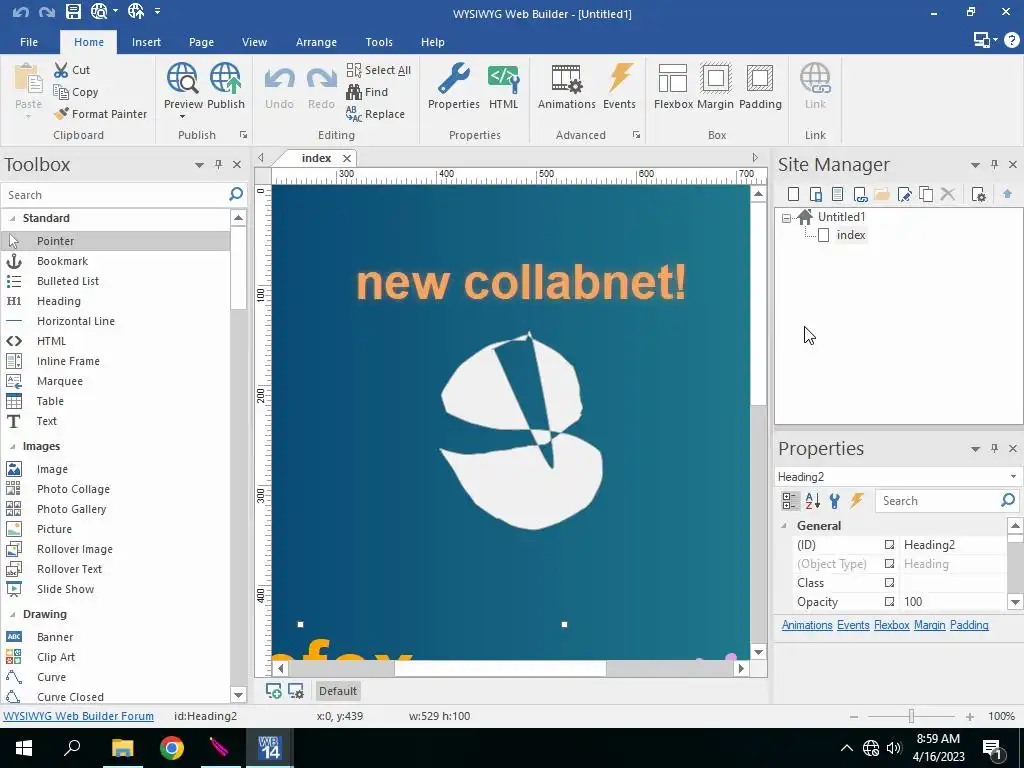The width and height of the screenshot is (1024, 768).
Task: Click the zoom out minus button
Action: [854, 716]
